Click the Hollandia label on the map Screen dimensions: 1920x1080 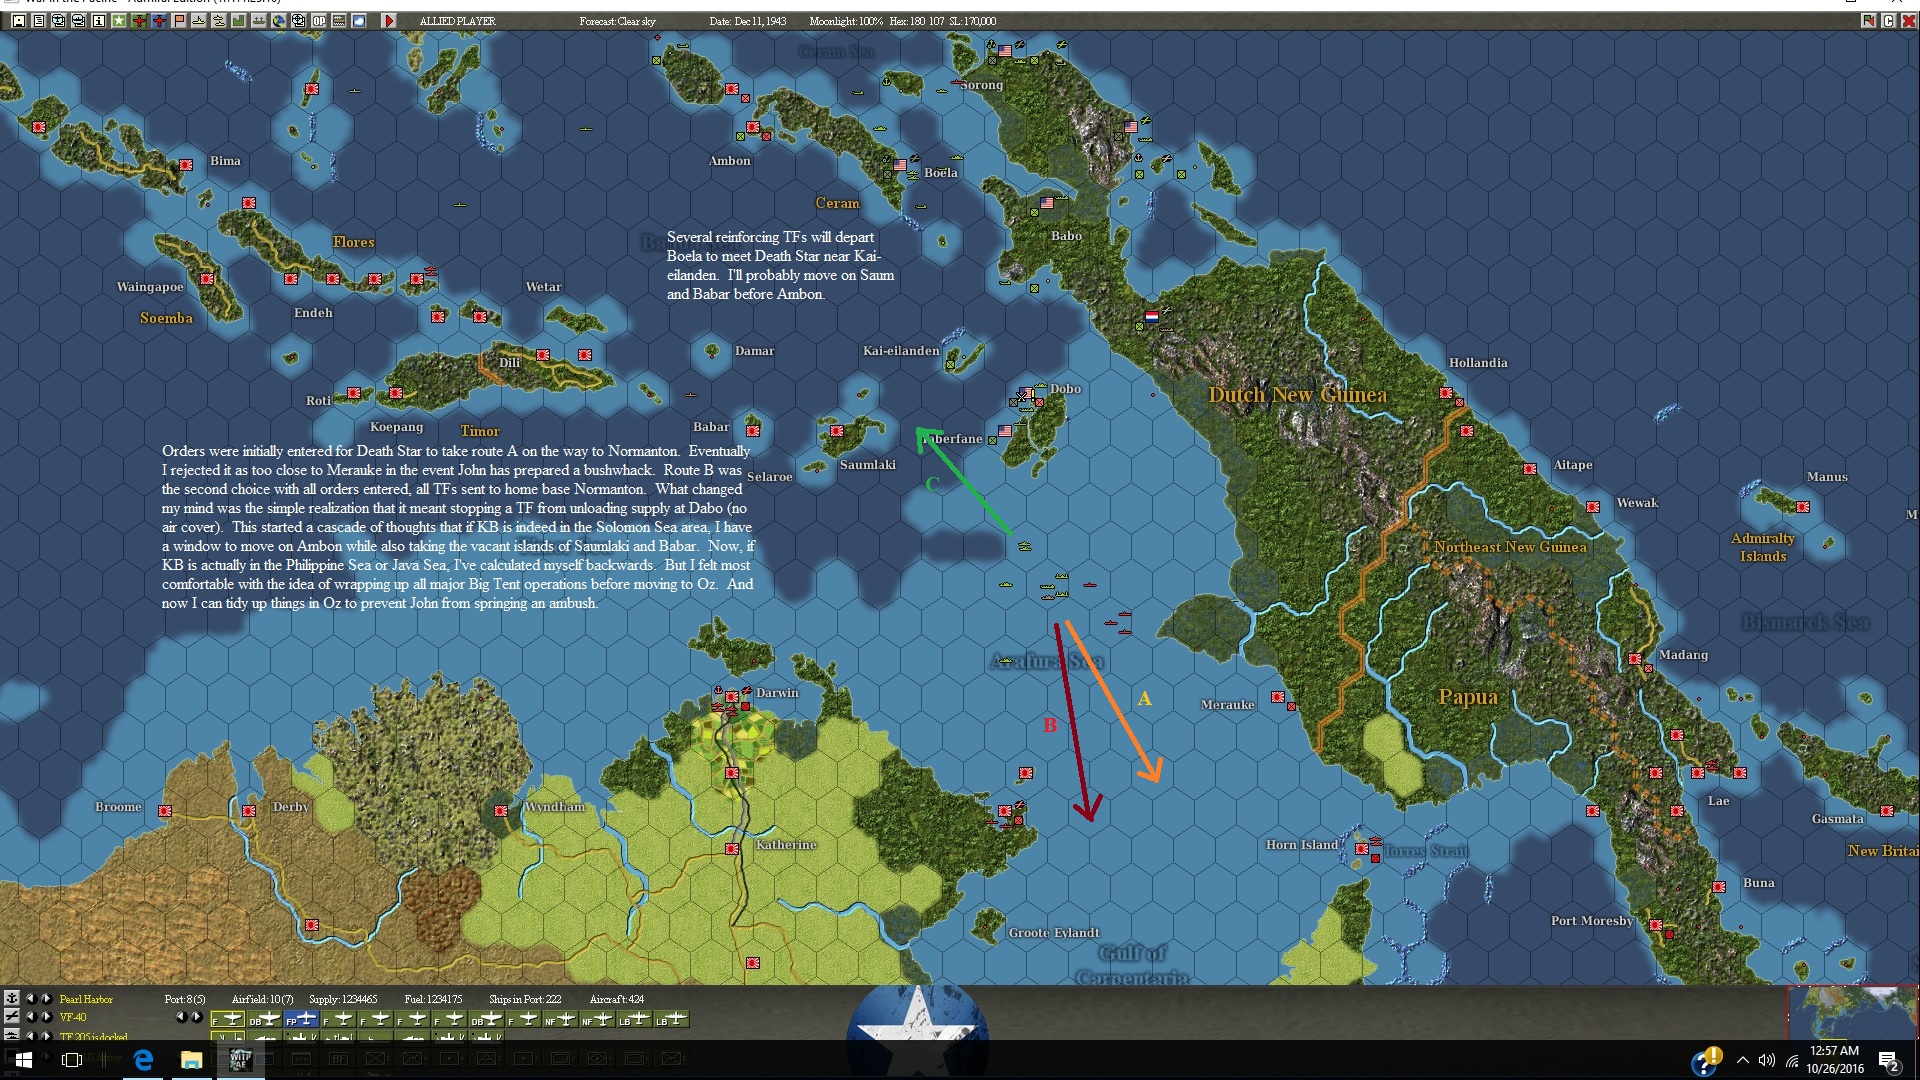point(1478,363)
